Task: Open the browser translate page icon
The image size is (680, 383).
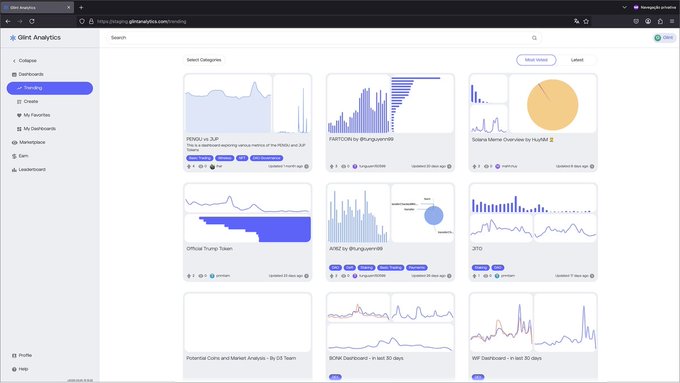Action: tap(576, 21)
